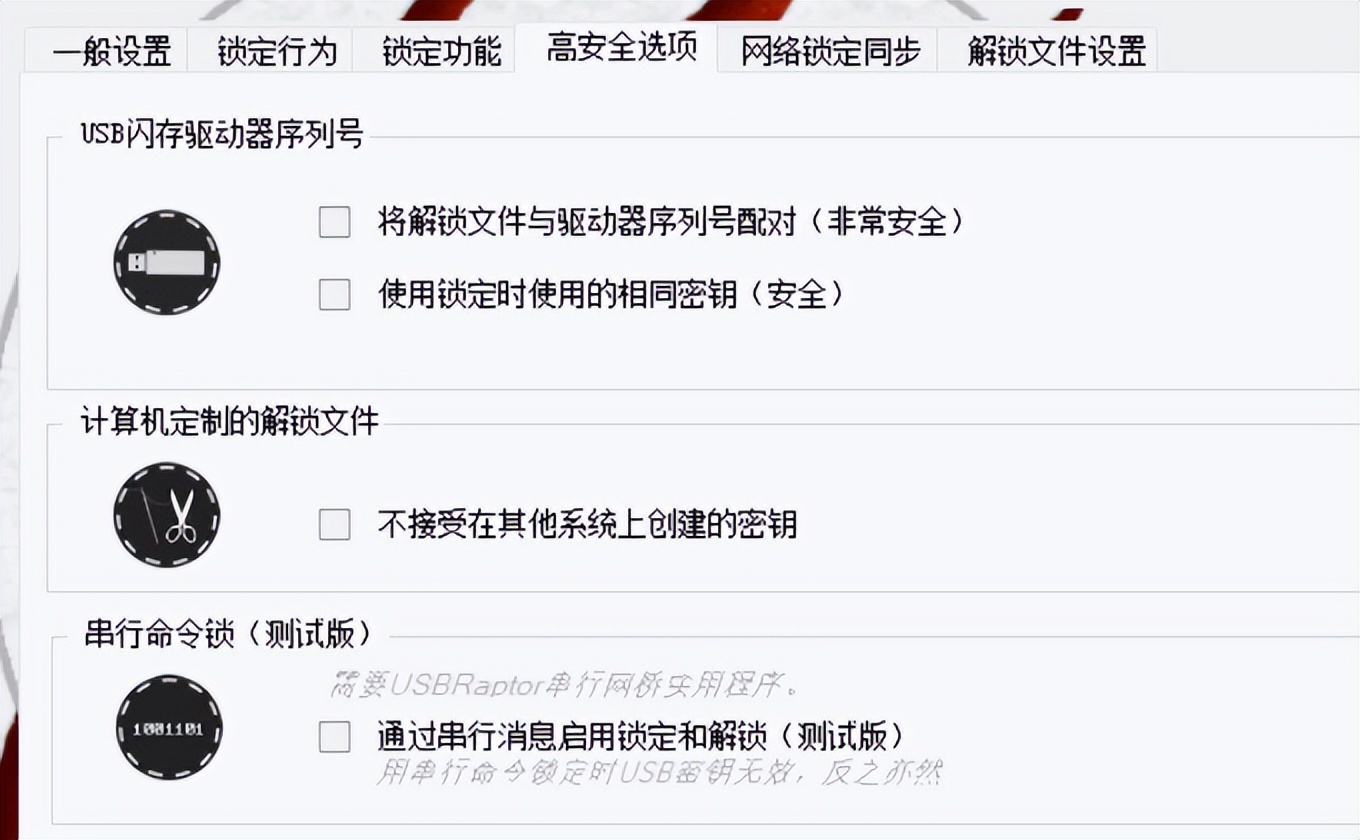Go to the 网络锁定同步 tab
Viewport: 1360px width, 840px height.
[830, 51]
